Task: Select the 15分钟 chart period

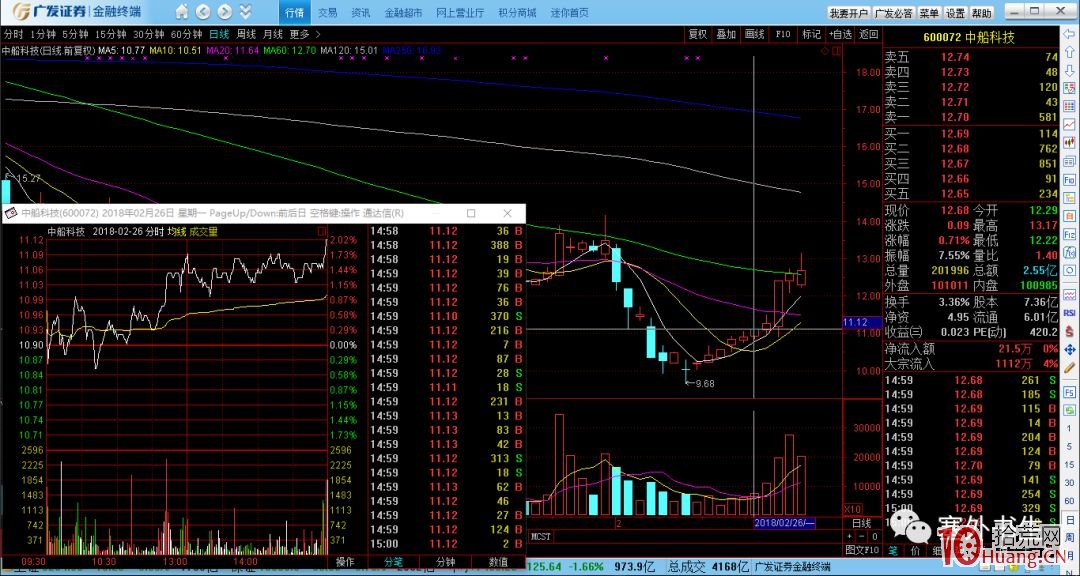Action: [x=110, y=34]
